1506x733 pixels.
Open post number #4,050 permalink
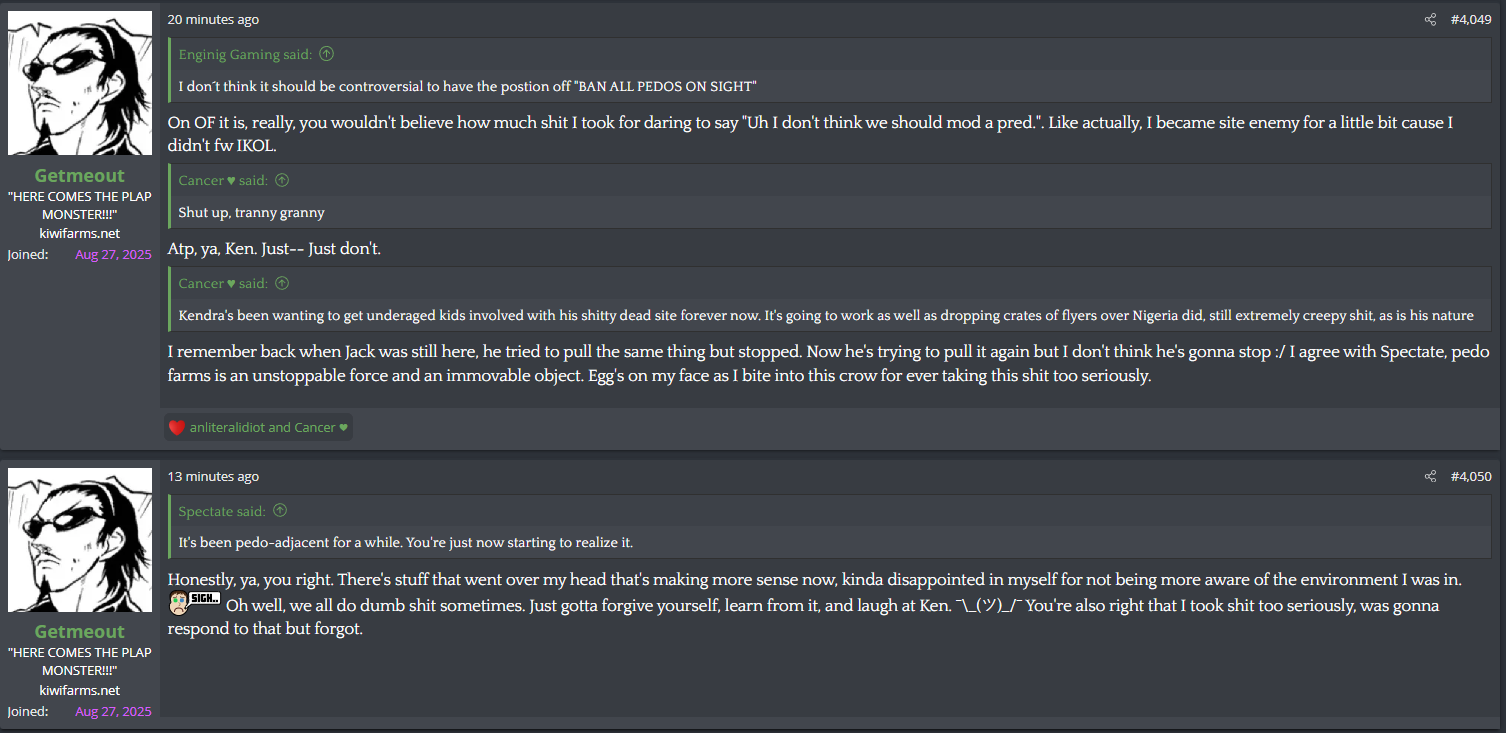point(1471,477)
